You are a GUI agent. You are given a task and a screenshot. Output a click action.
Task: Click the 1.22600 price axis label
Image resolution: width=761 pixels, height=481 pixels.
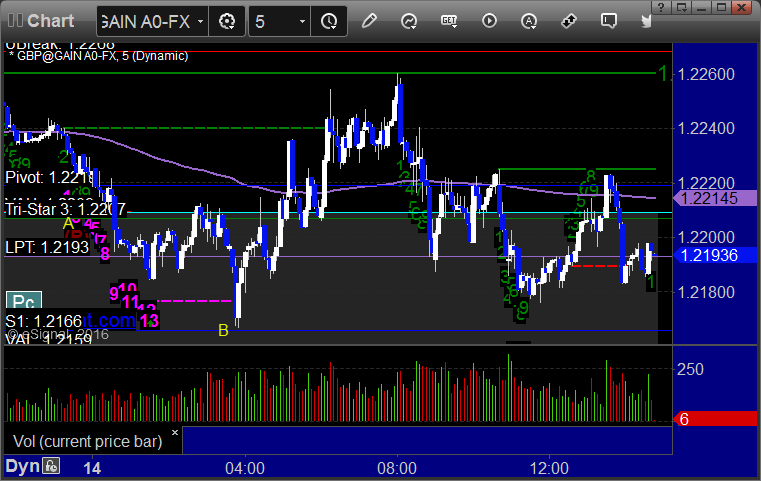pos(706,74)
